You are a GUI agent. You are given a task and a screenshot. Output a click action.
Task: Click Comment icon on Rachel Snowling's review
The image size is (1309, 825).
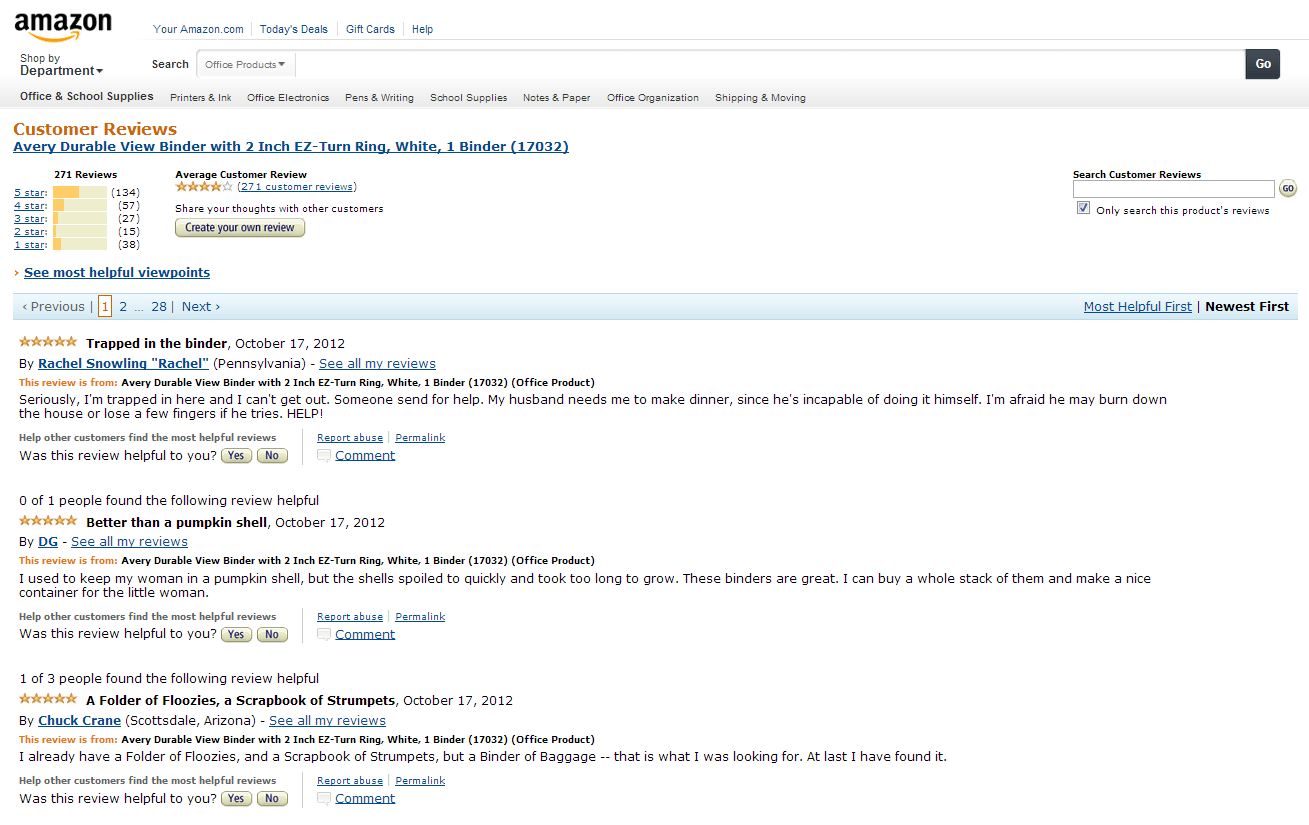324,456
